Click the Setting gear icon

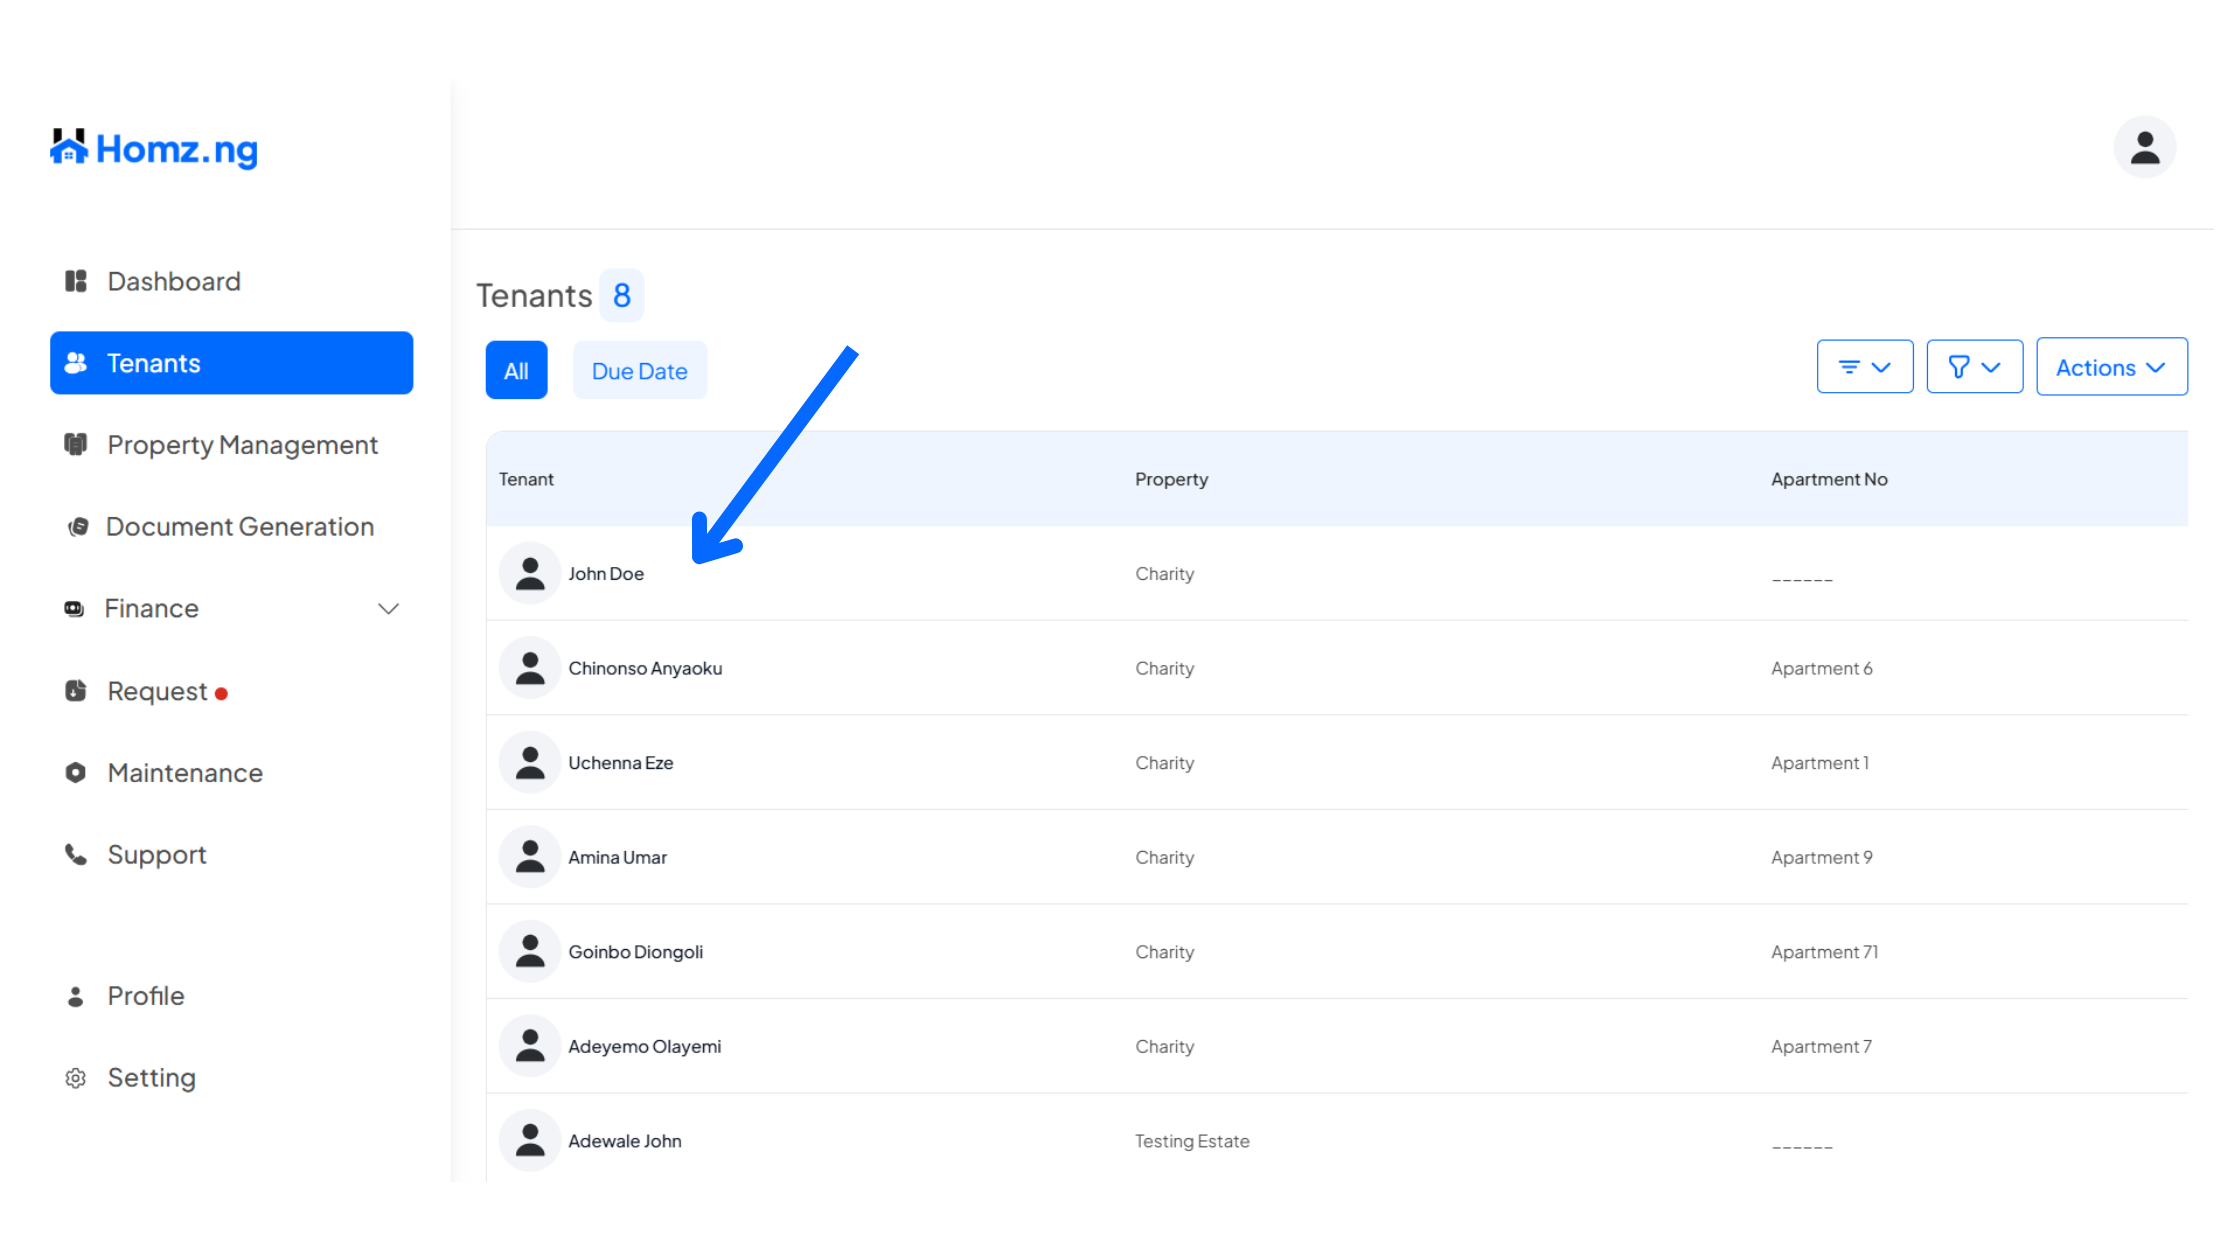(x=76, y=1078)
